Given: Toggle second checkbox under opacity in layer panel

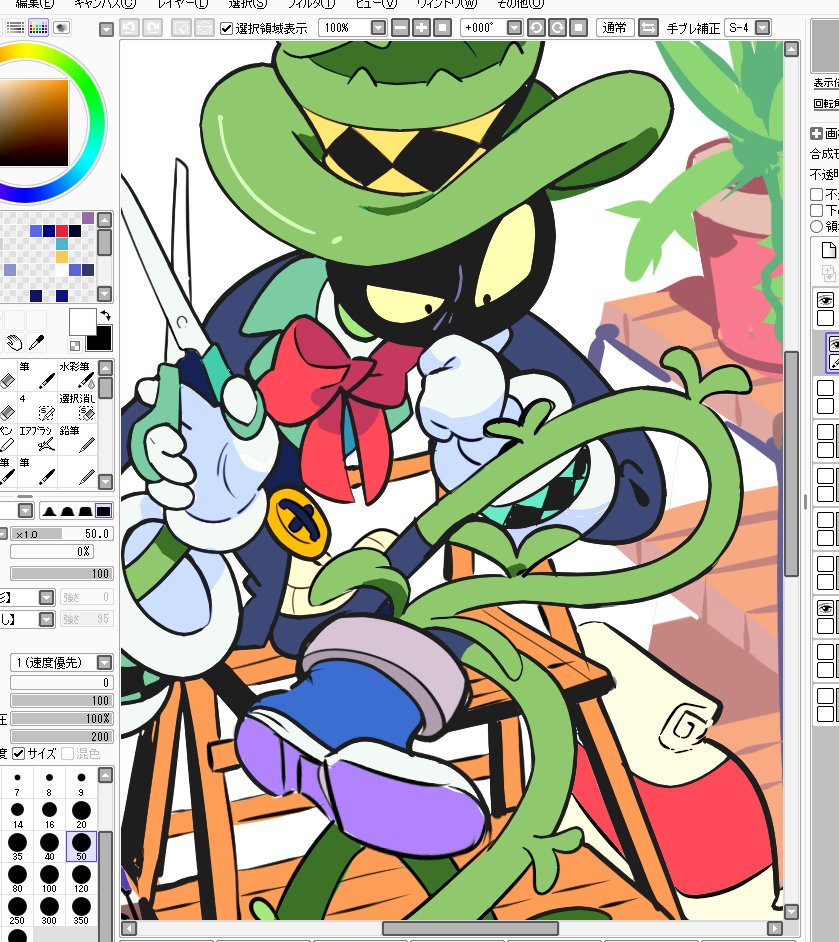Looking at the screenshot, I should point(816,210).
